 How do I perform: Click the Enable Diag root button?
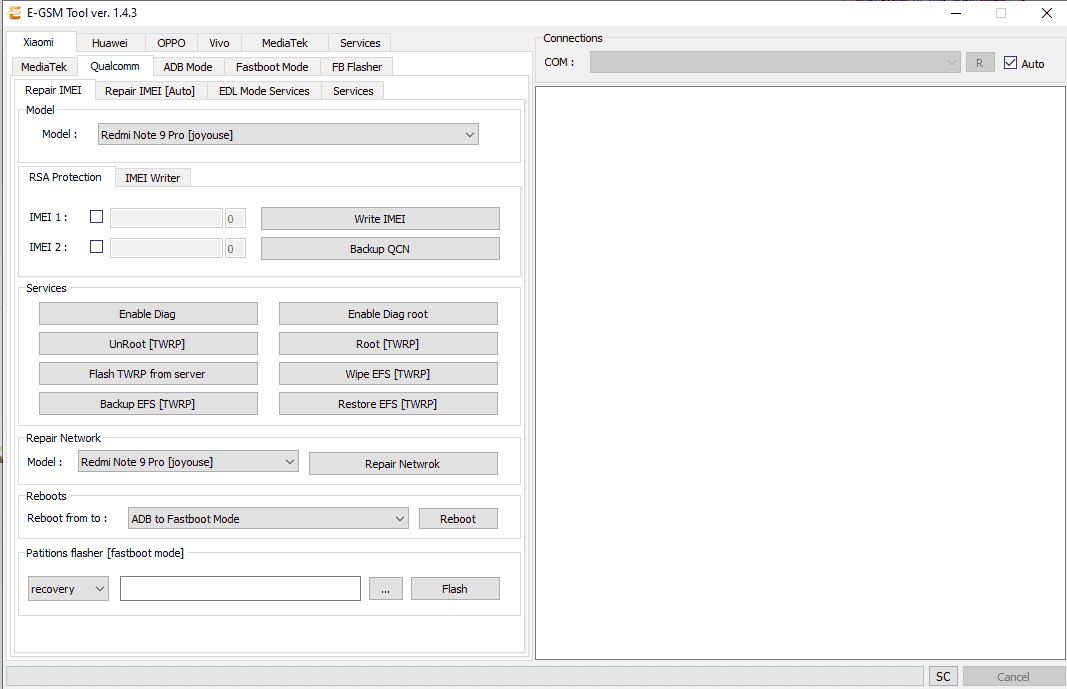[388, 314]
